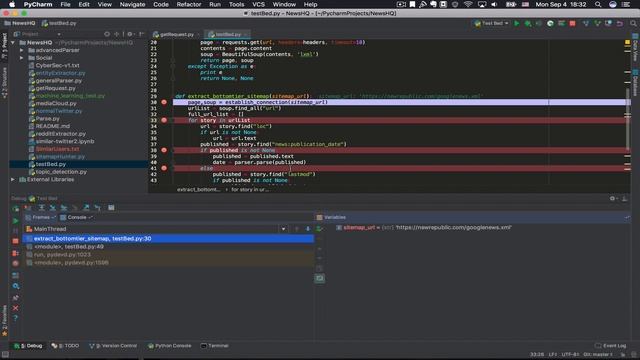
Task: Collapse the NewsHQ project root
Action: click(x=13, y=42)
